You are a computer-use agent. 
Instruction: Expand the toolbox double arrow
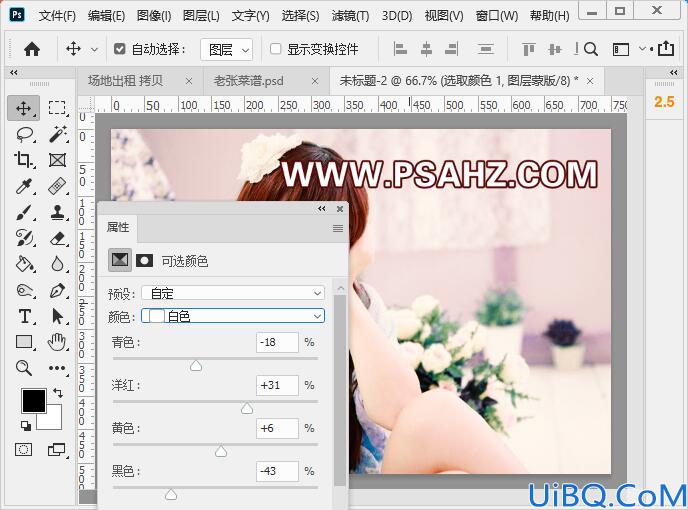[14, 72]
